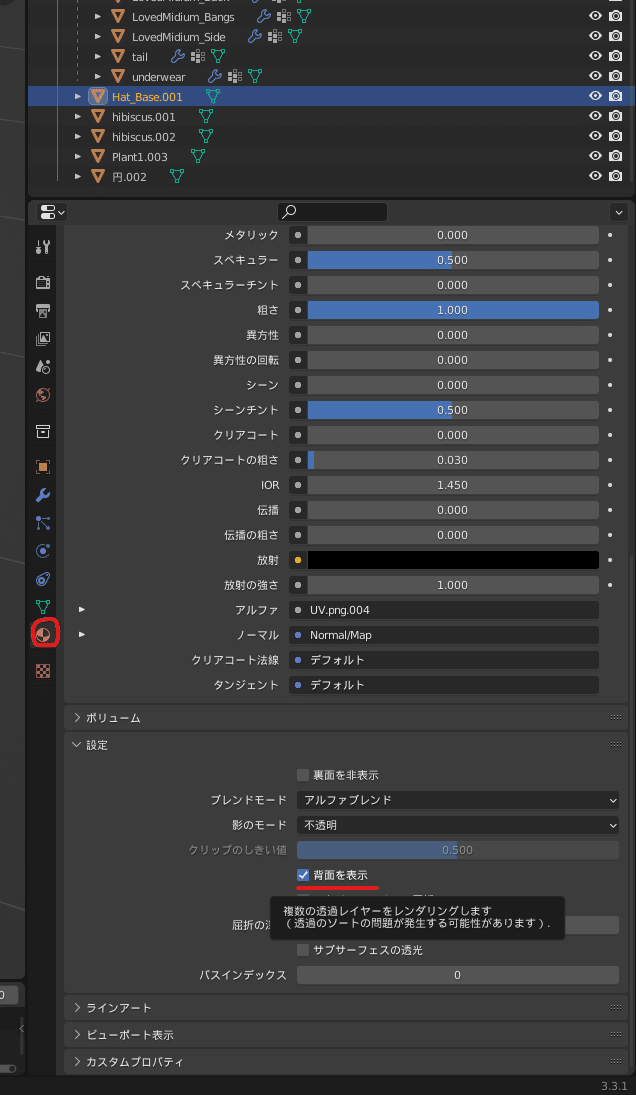Viewport: 636px width, 1095px height.
Task: Uncheck the 背面を表示 checkbox
Action: [303, 875]
